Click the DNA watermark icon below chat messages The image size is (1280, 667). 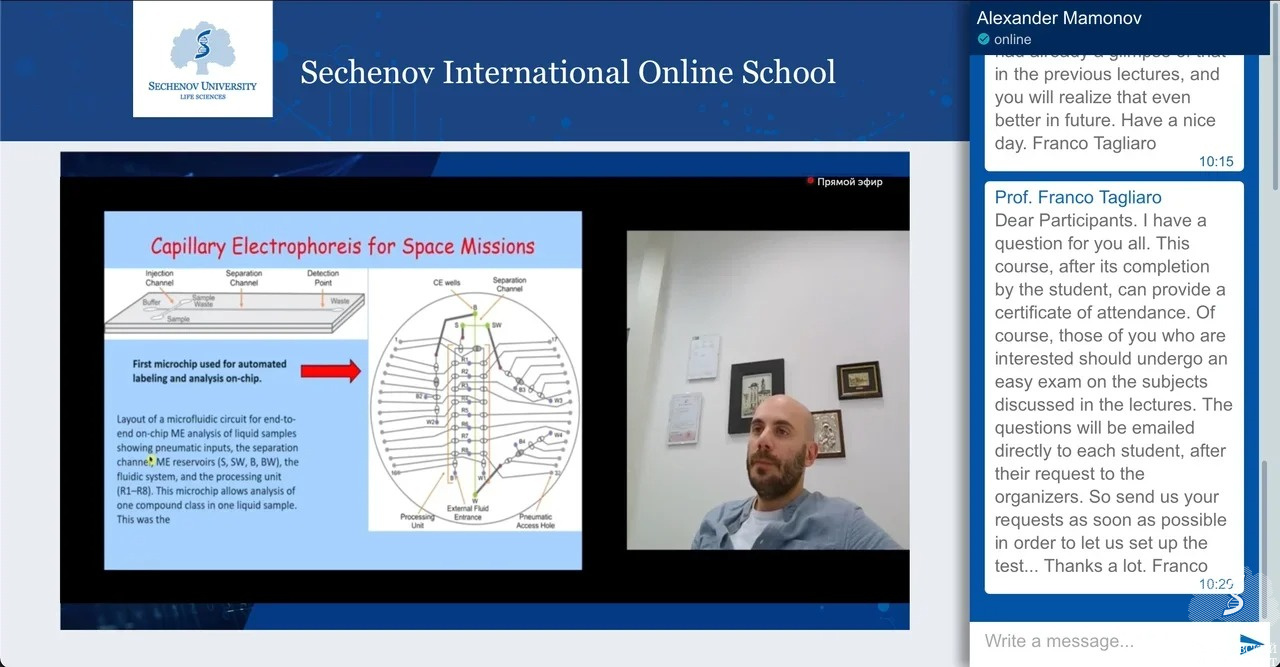[x=1232, y=600]
